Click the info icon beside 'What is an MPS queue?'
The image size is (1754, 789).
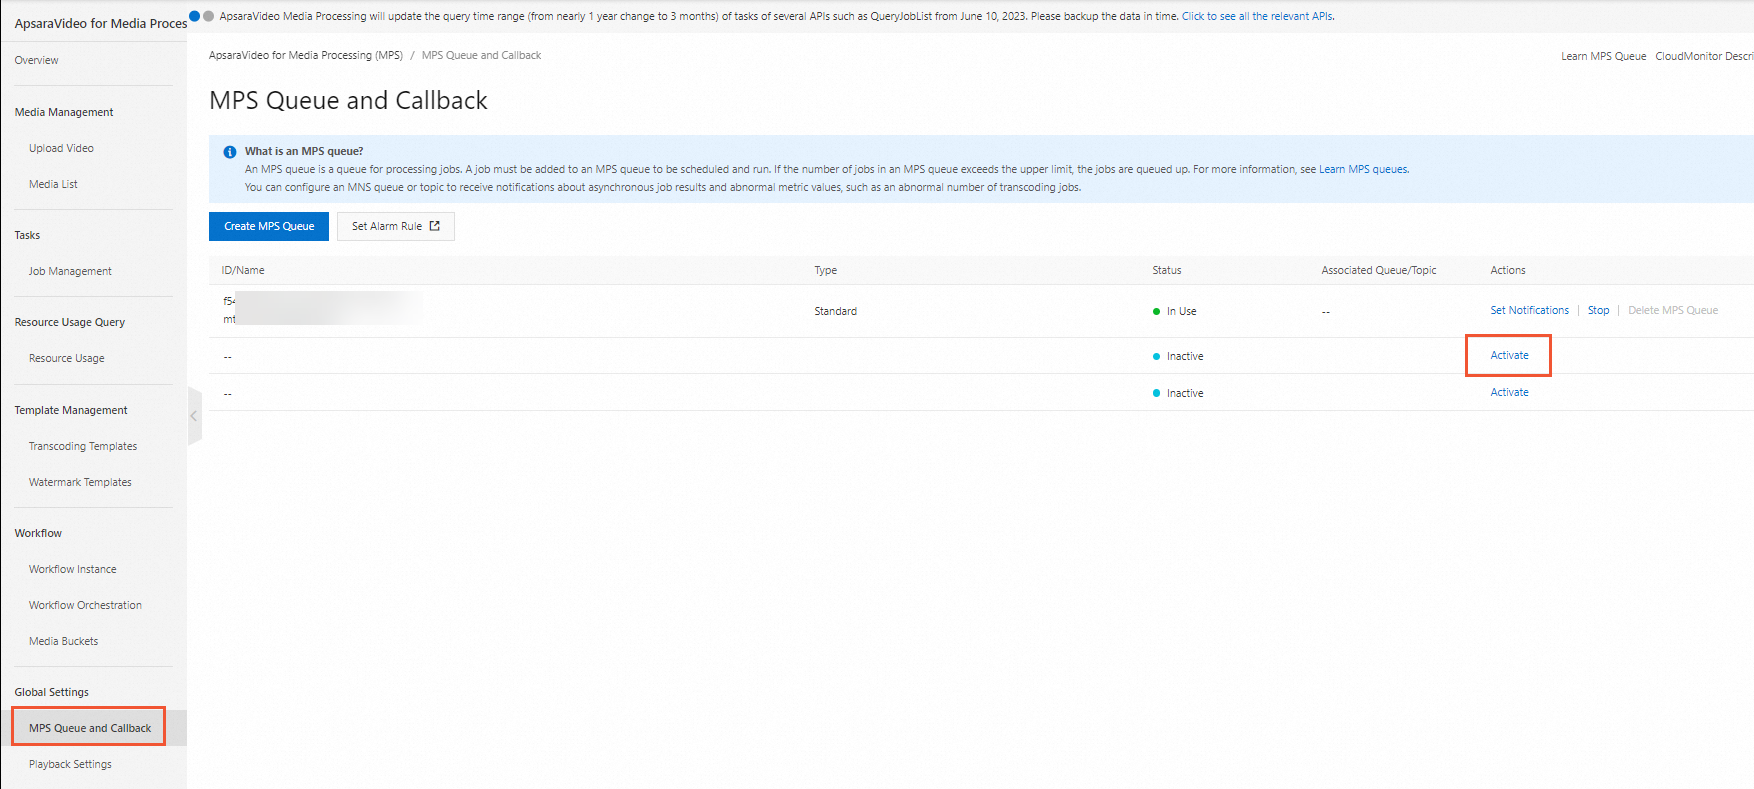229,152
